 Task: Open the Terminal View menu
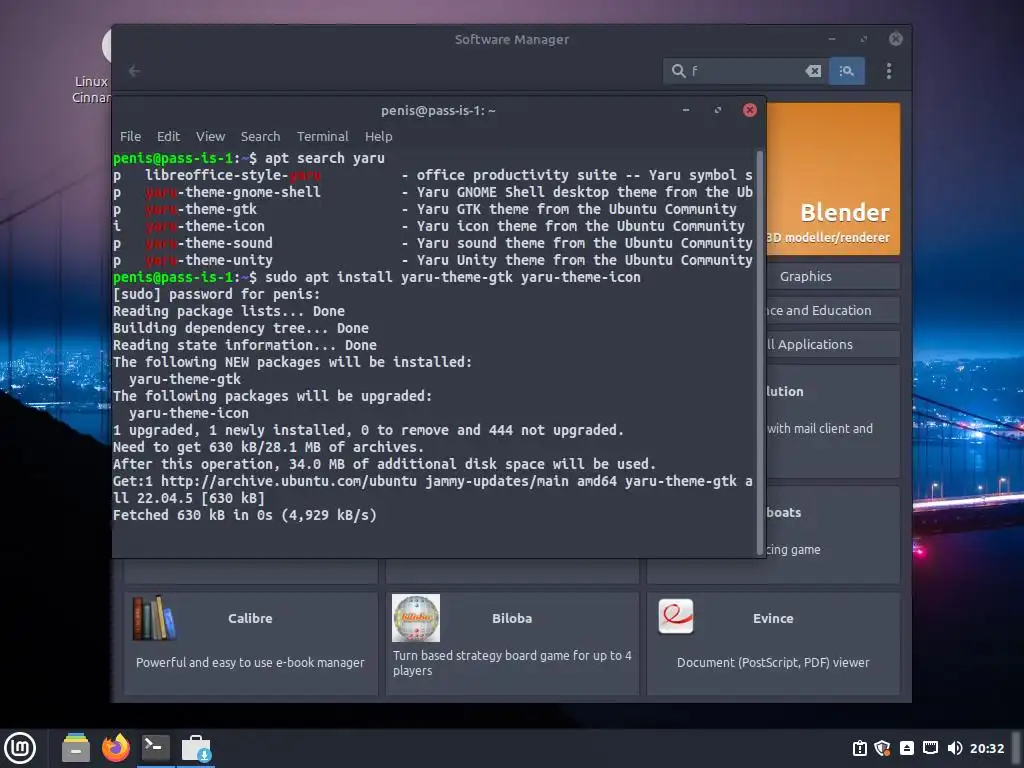pyautogui.click(x=210, y=136)
